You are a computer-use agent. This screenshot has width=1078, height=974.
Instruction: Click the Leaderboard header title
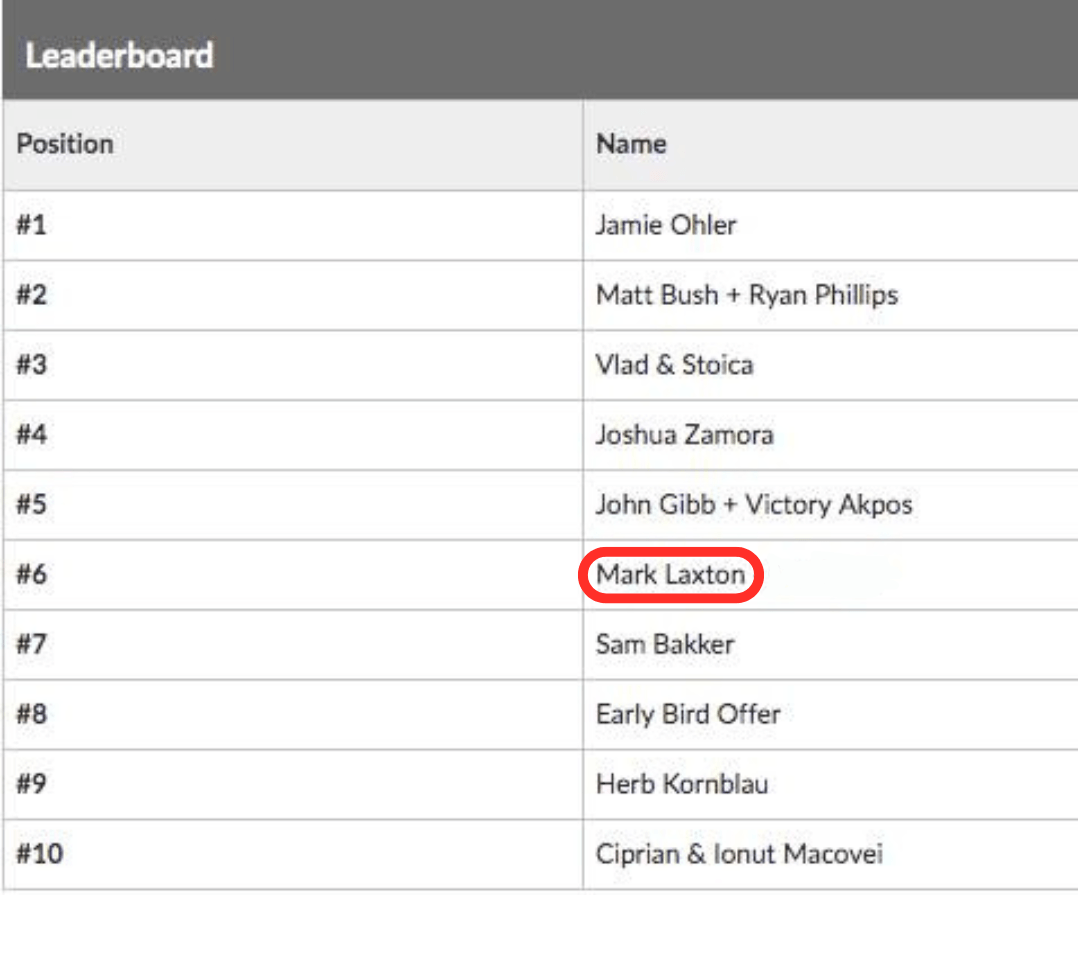(x=119, y=55)
